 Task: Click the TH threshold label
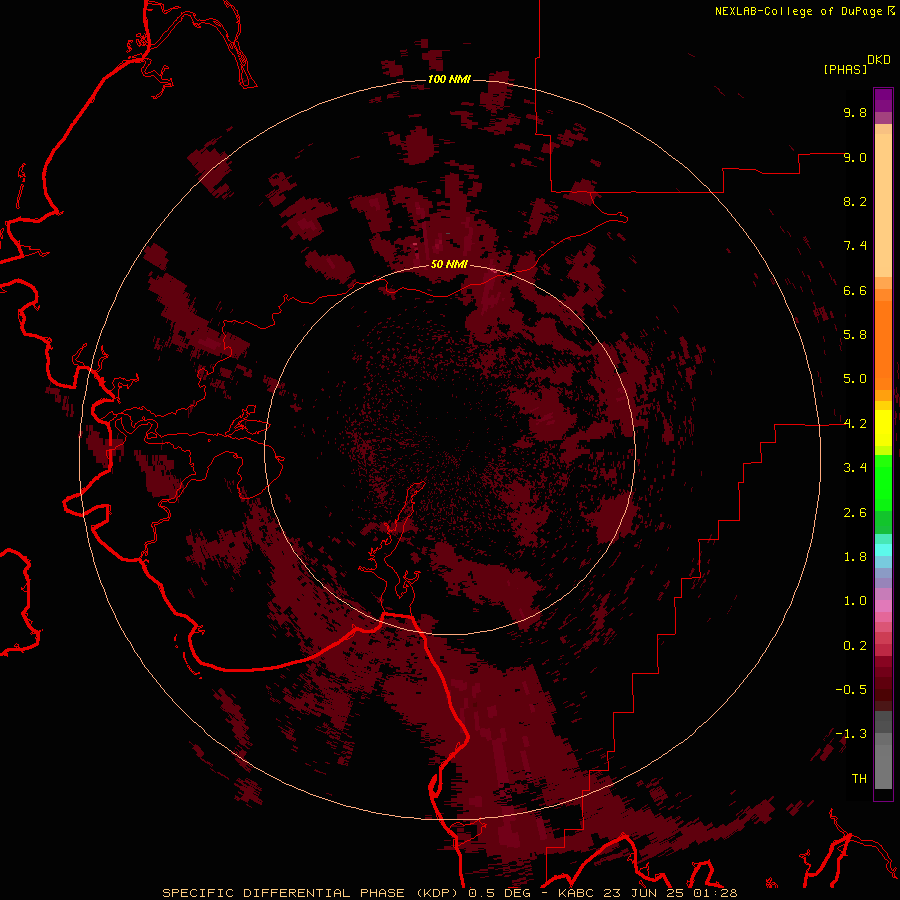(859, 779)
